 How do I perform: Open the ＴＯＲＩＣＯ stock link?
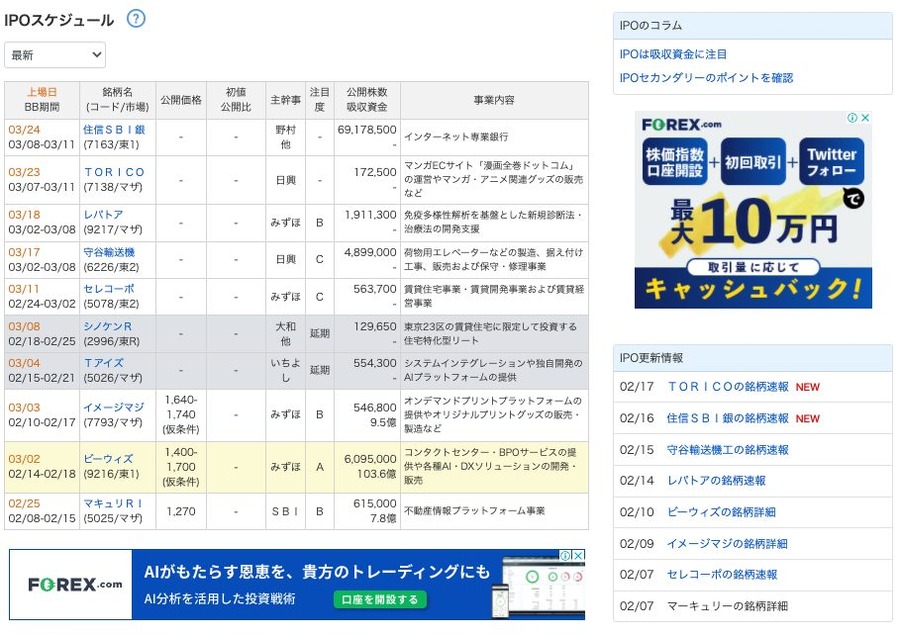point(114,172)
